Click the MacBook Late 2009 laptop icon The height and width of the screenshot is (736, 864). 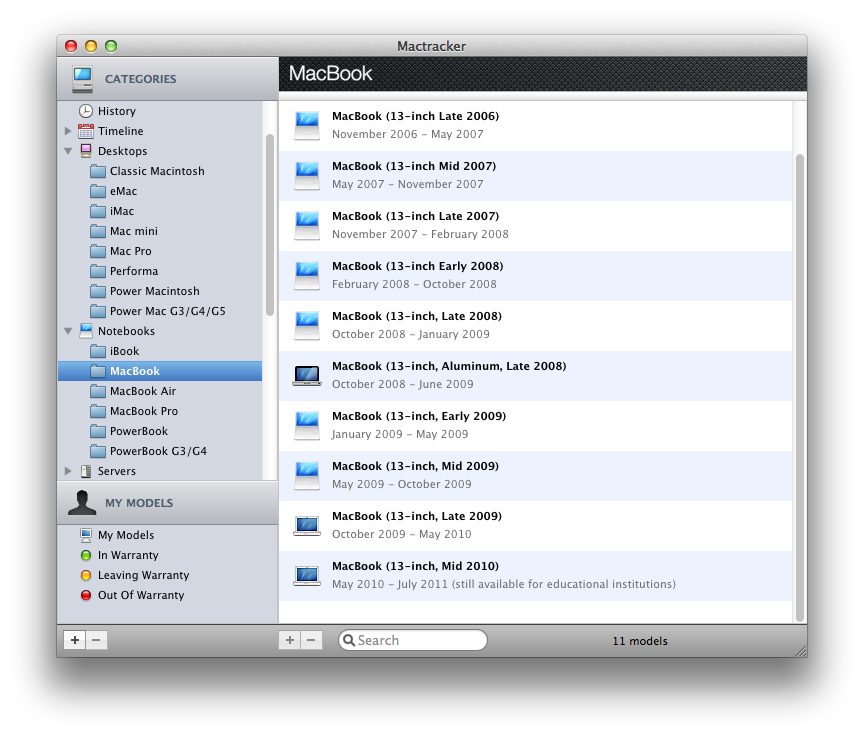point(307,526)
